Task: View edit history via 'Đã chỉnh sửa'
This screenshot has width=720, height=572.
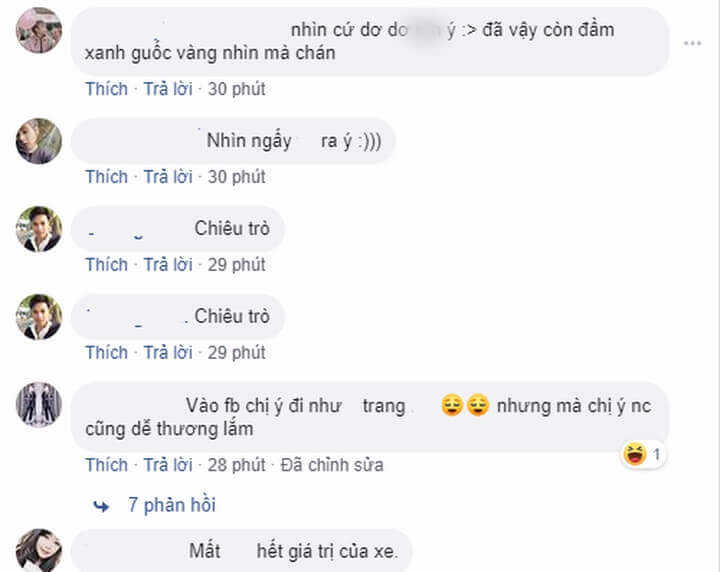Action: click(x=332, y=465)
